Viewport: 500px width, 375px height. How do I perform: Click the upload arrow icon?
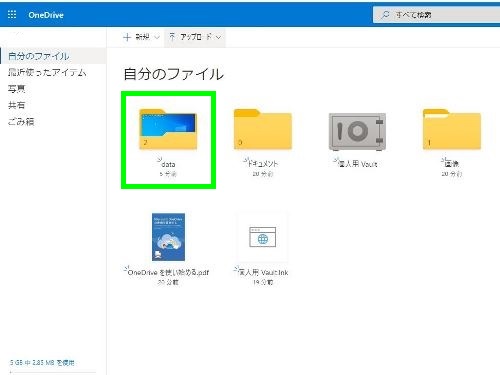[x=172, y=37]
